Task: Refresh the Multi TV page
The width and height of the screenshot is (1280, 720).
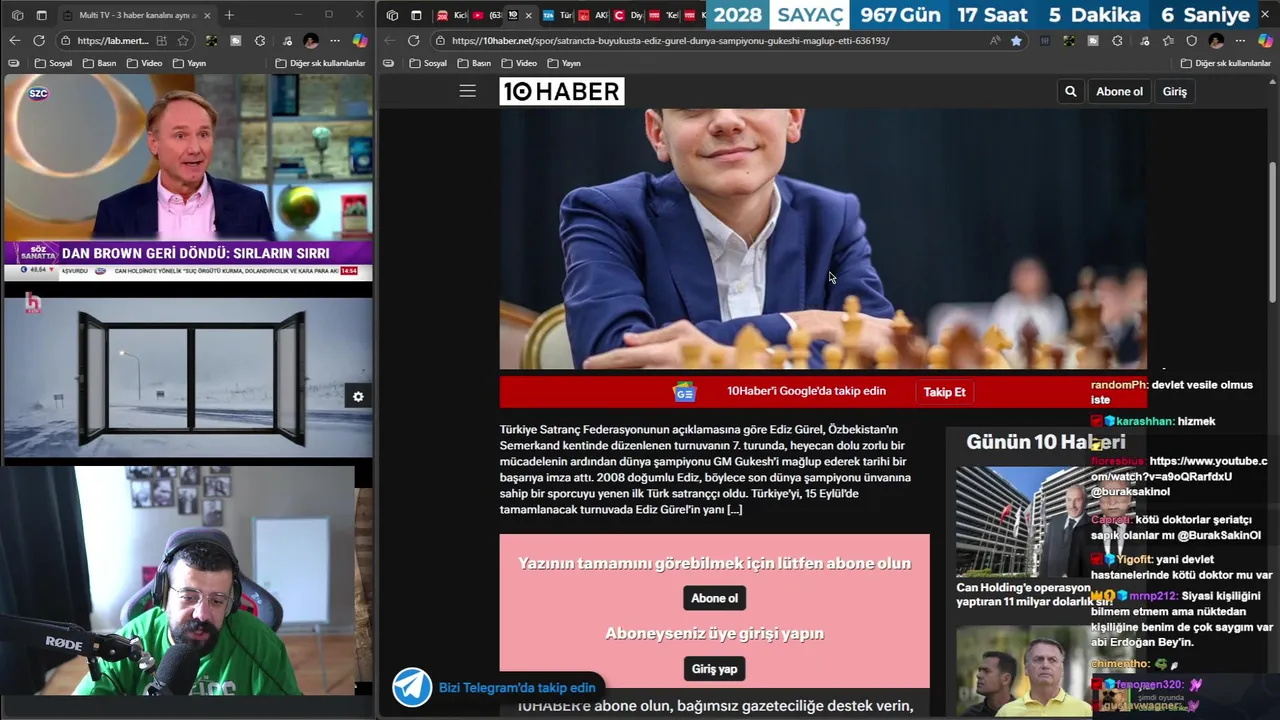Action: (39, 40)
